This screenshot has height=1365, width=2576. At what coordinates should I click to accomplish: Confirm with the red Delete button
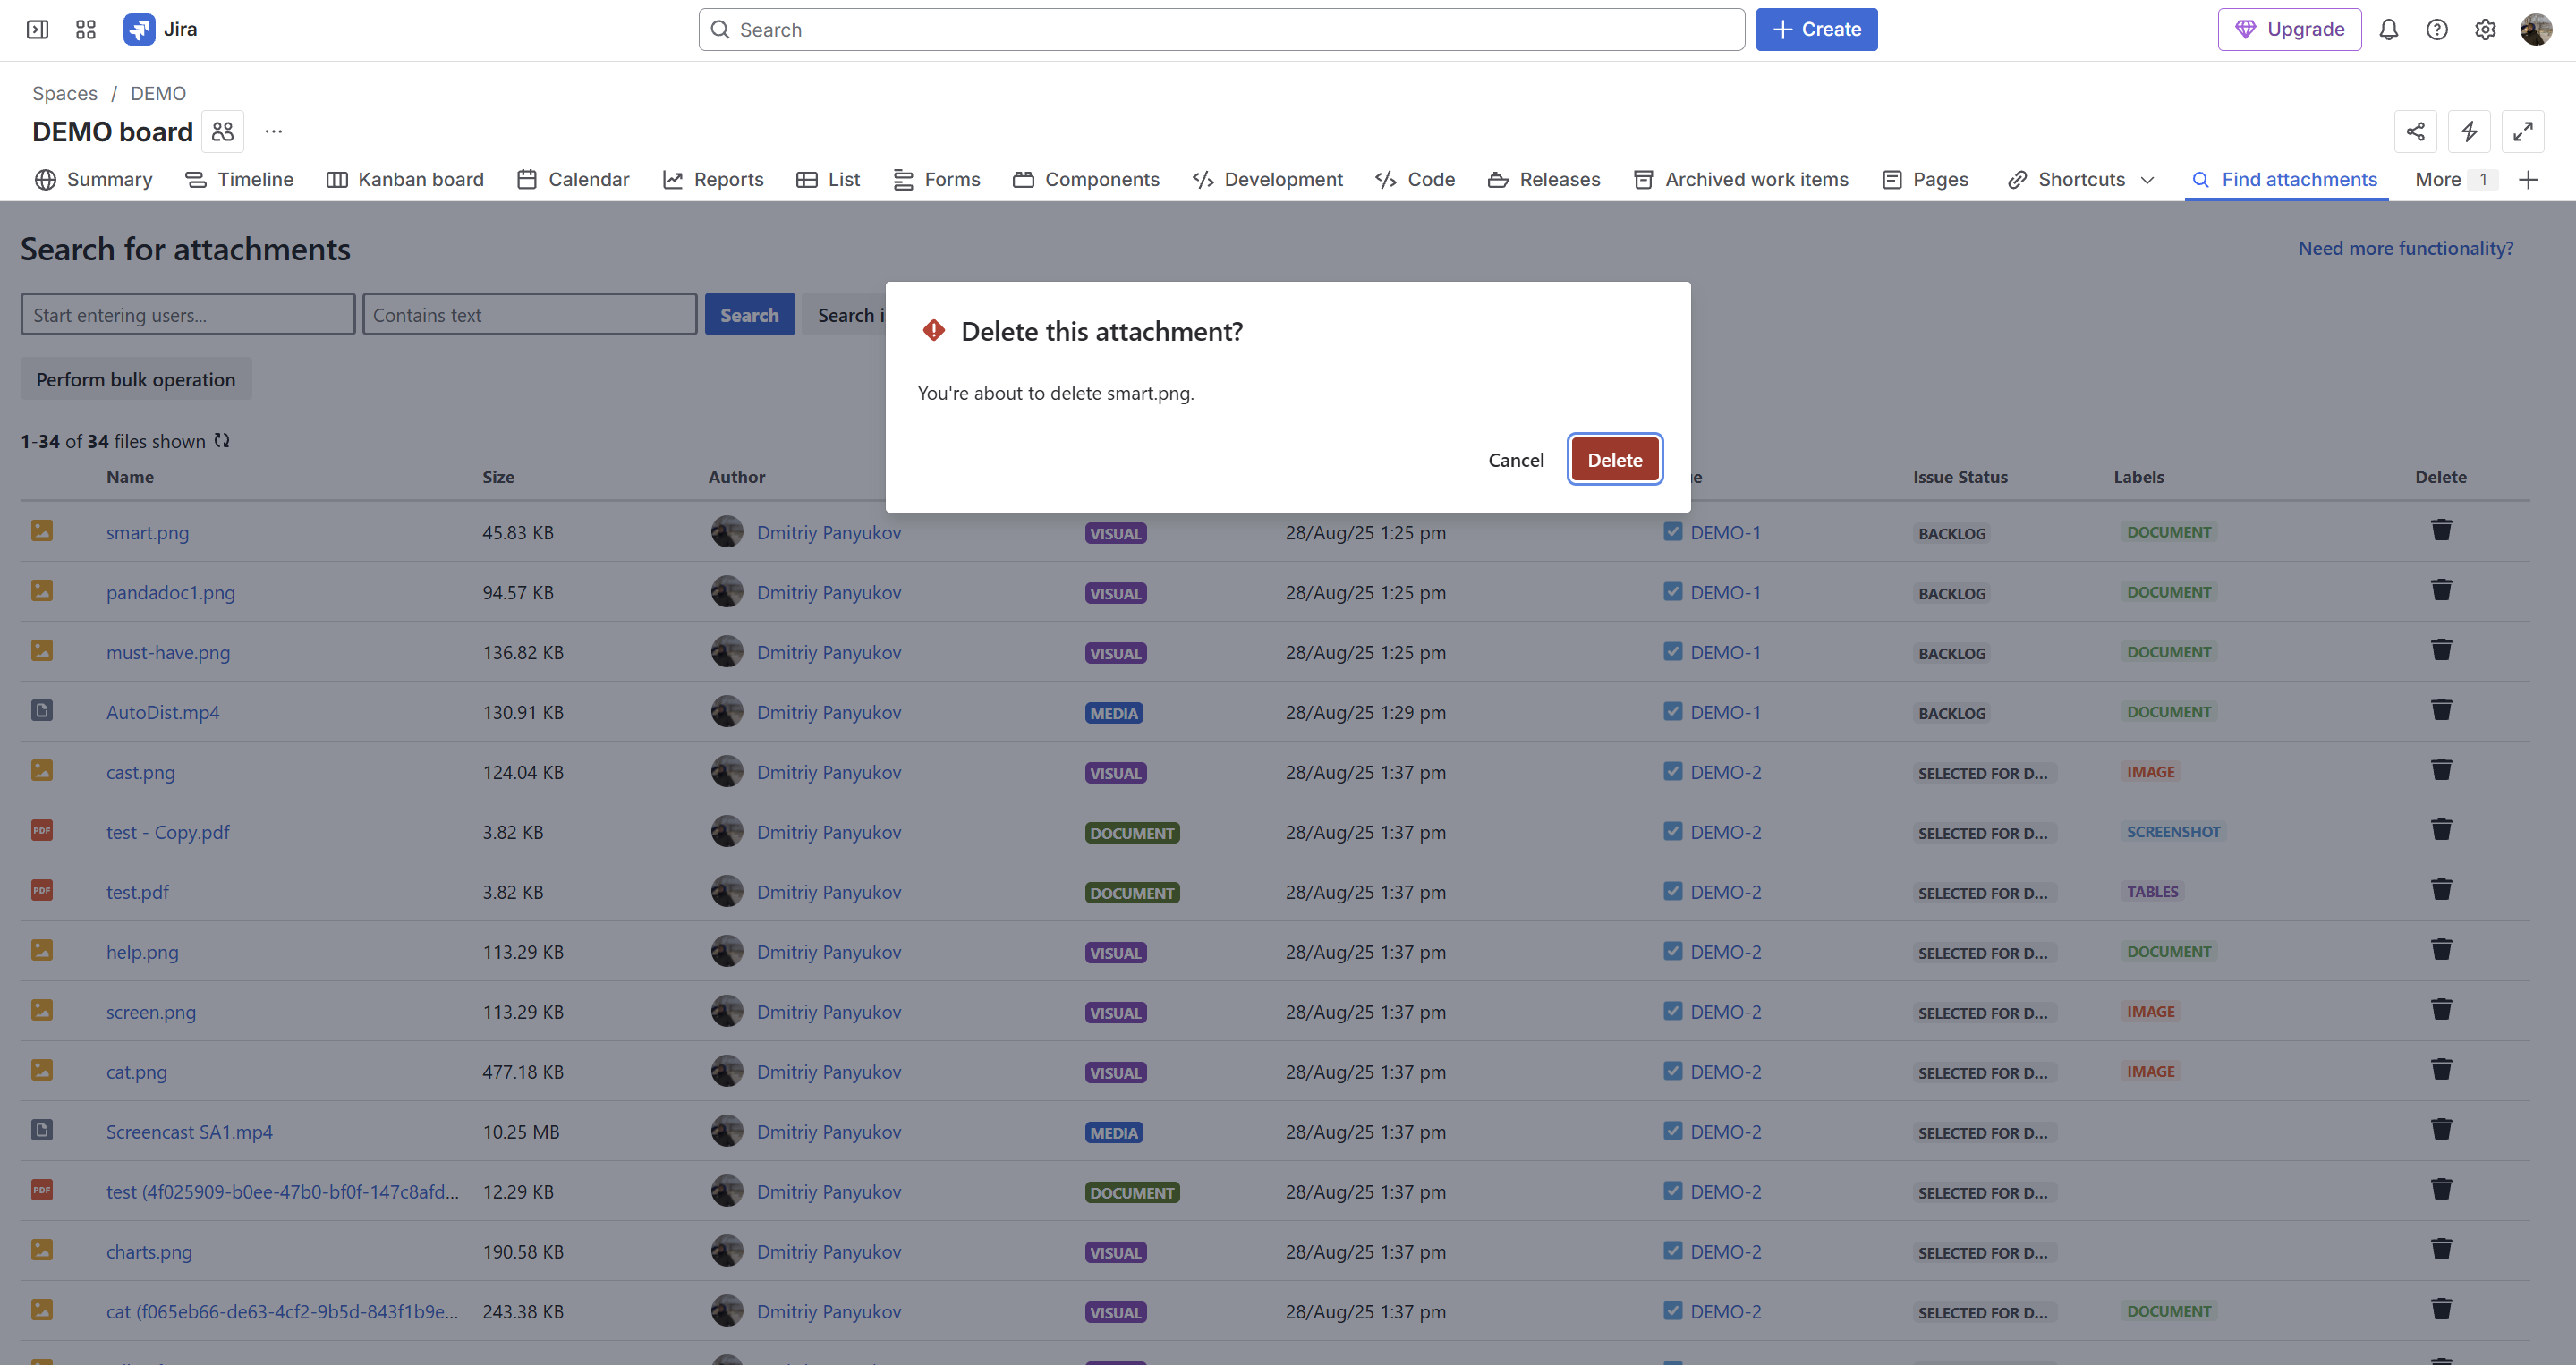pos(1614,460)
